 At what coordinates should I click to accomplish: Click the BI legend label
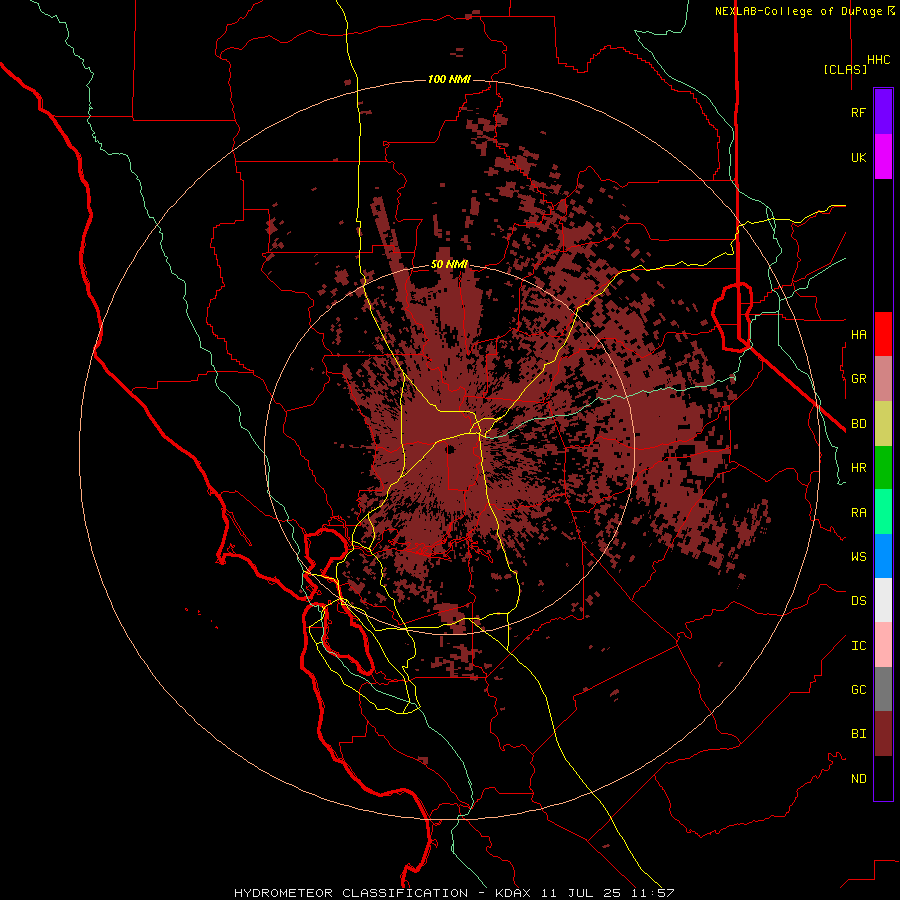click(858, 734)
